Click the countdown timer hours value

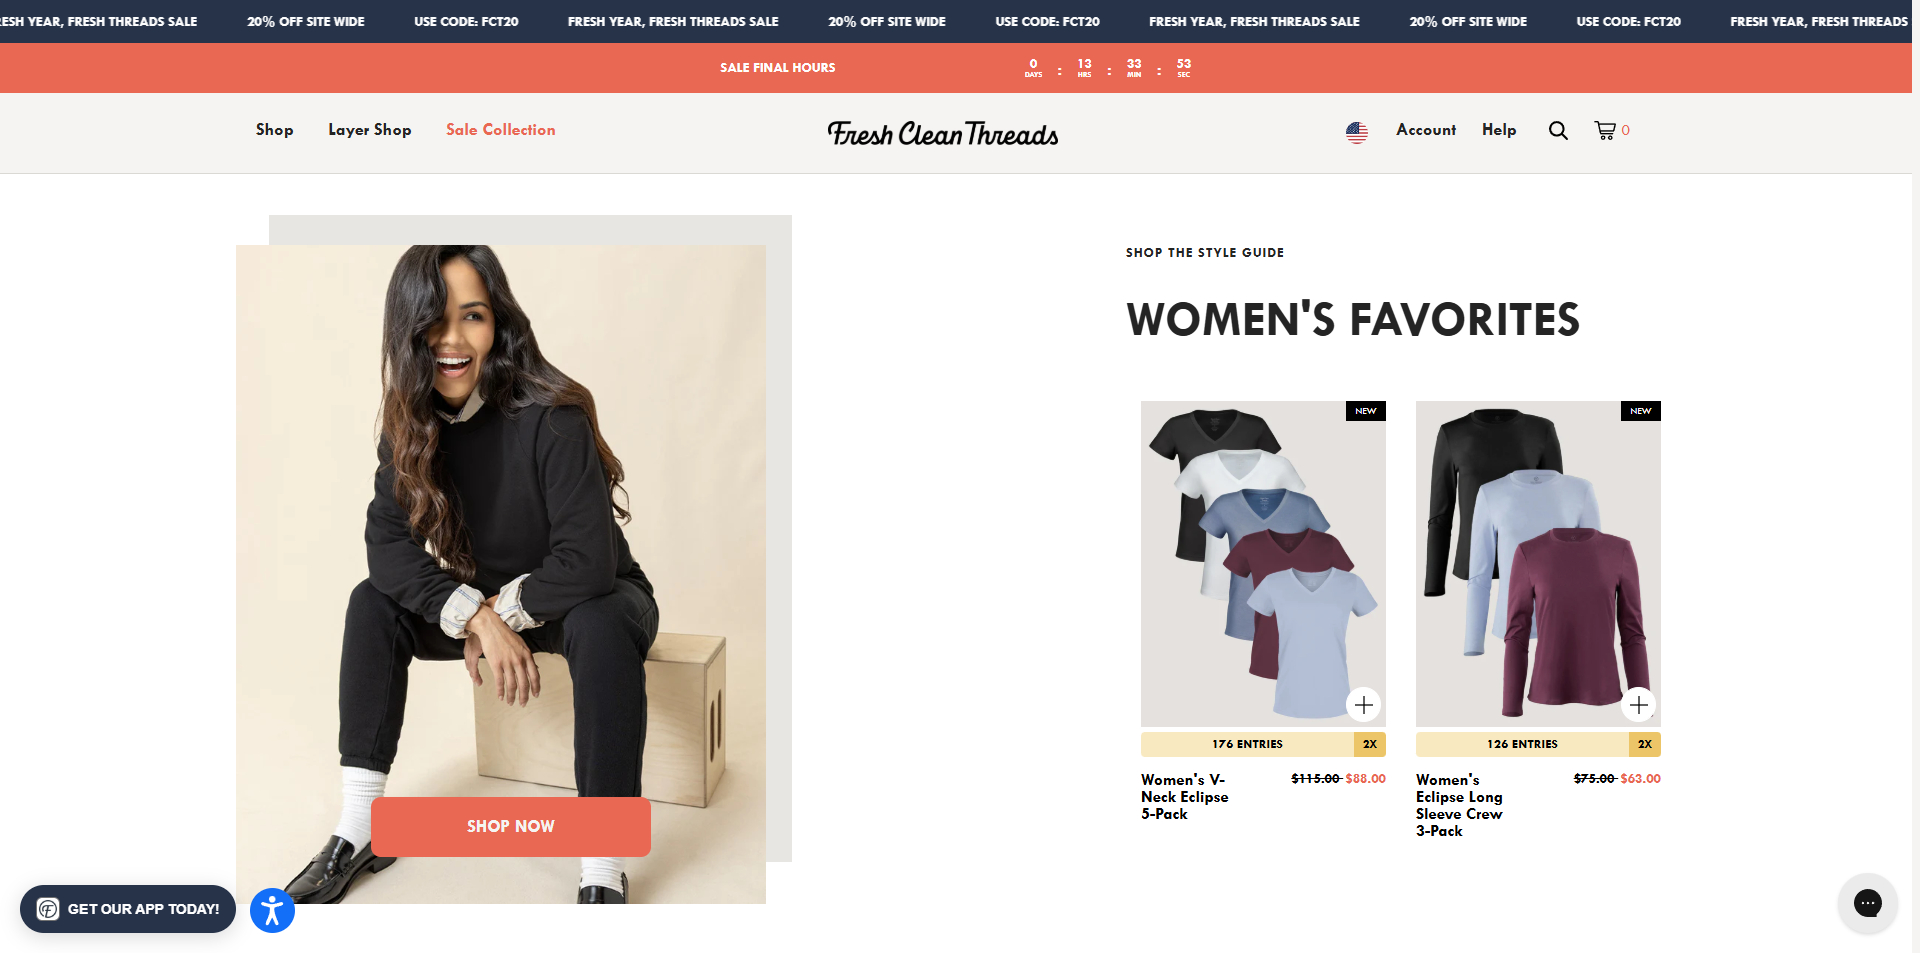pos(1085,64)
